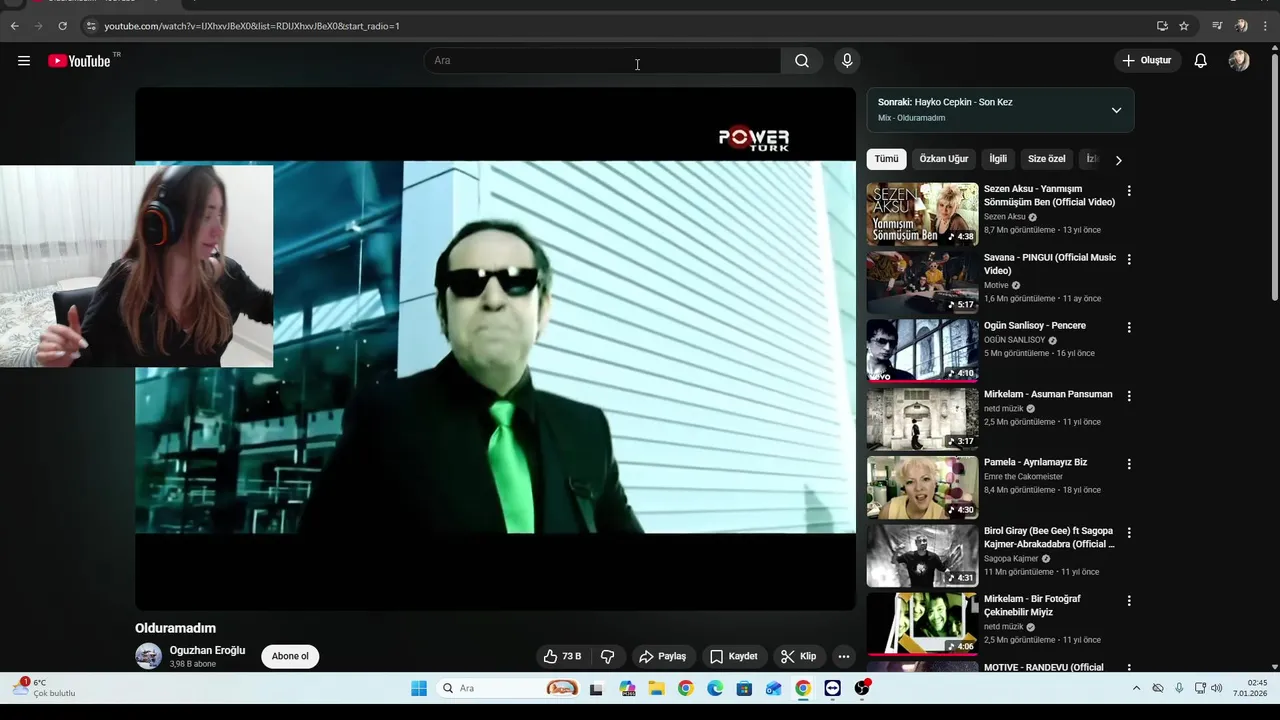Open options for Birol Giray Abrakadabra

click(x=1129, y=532)
